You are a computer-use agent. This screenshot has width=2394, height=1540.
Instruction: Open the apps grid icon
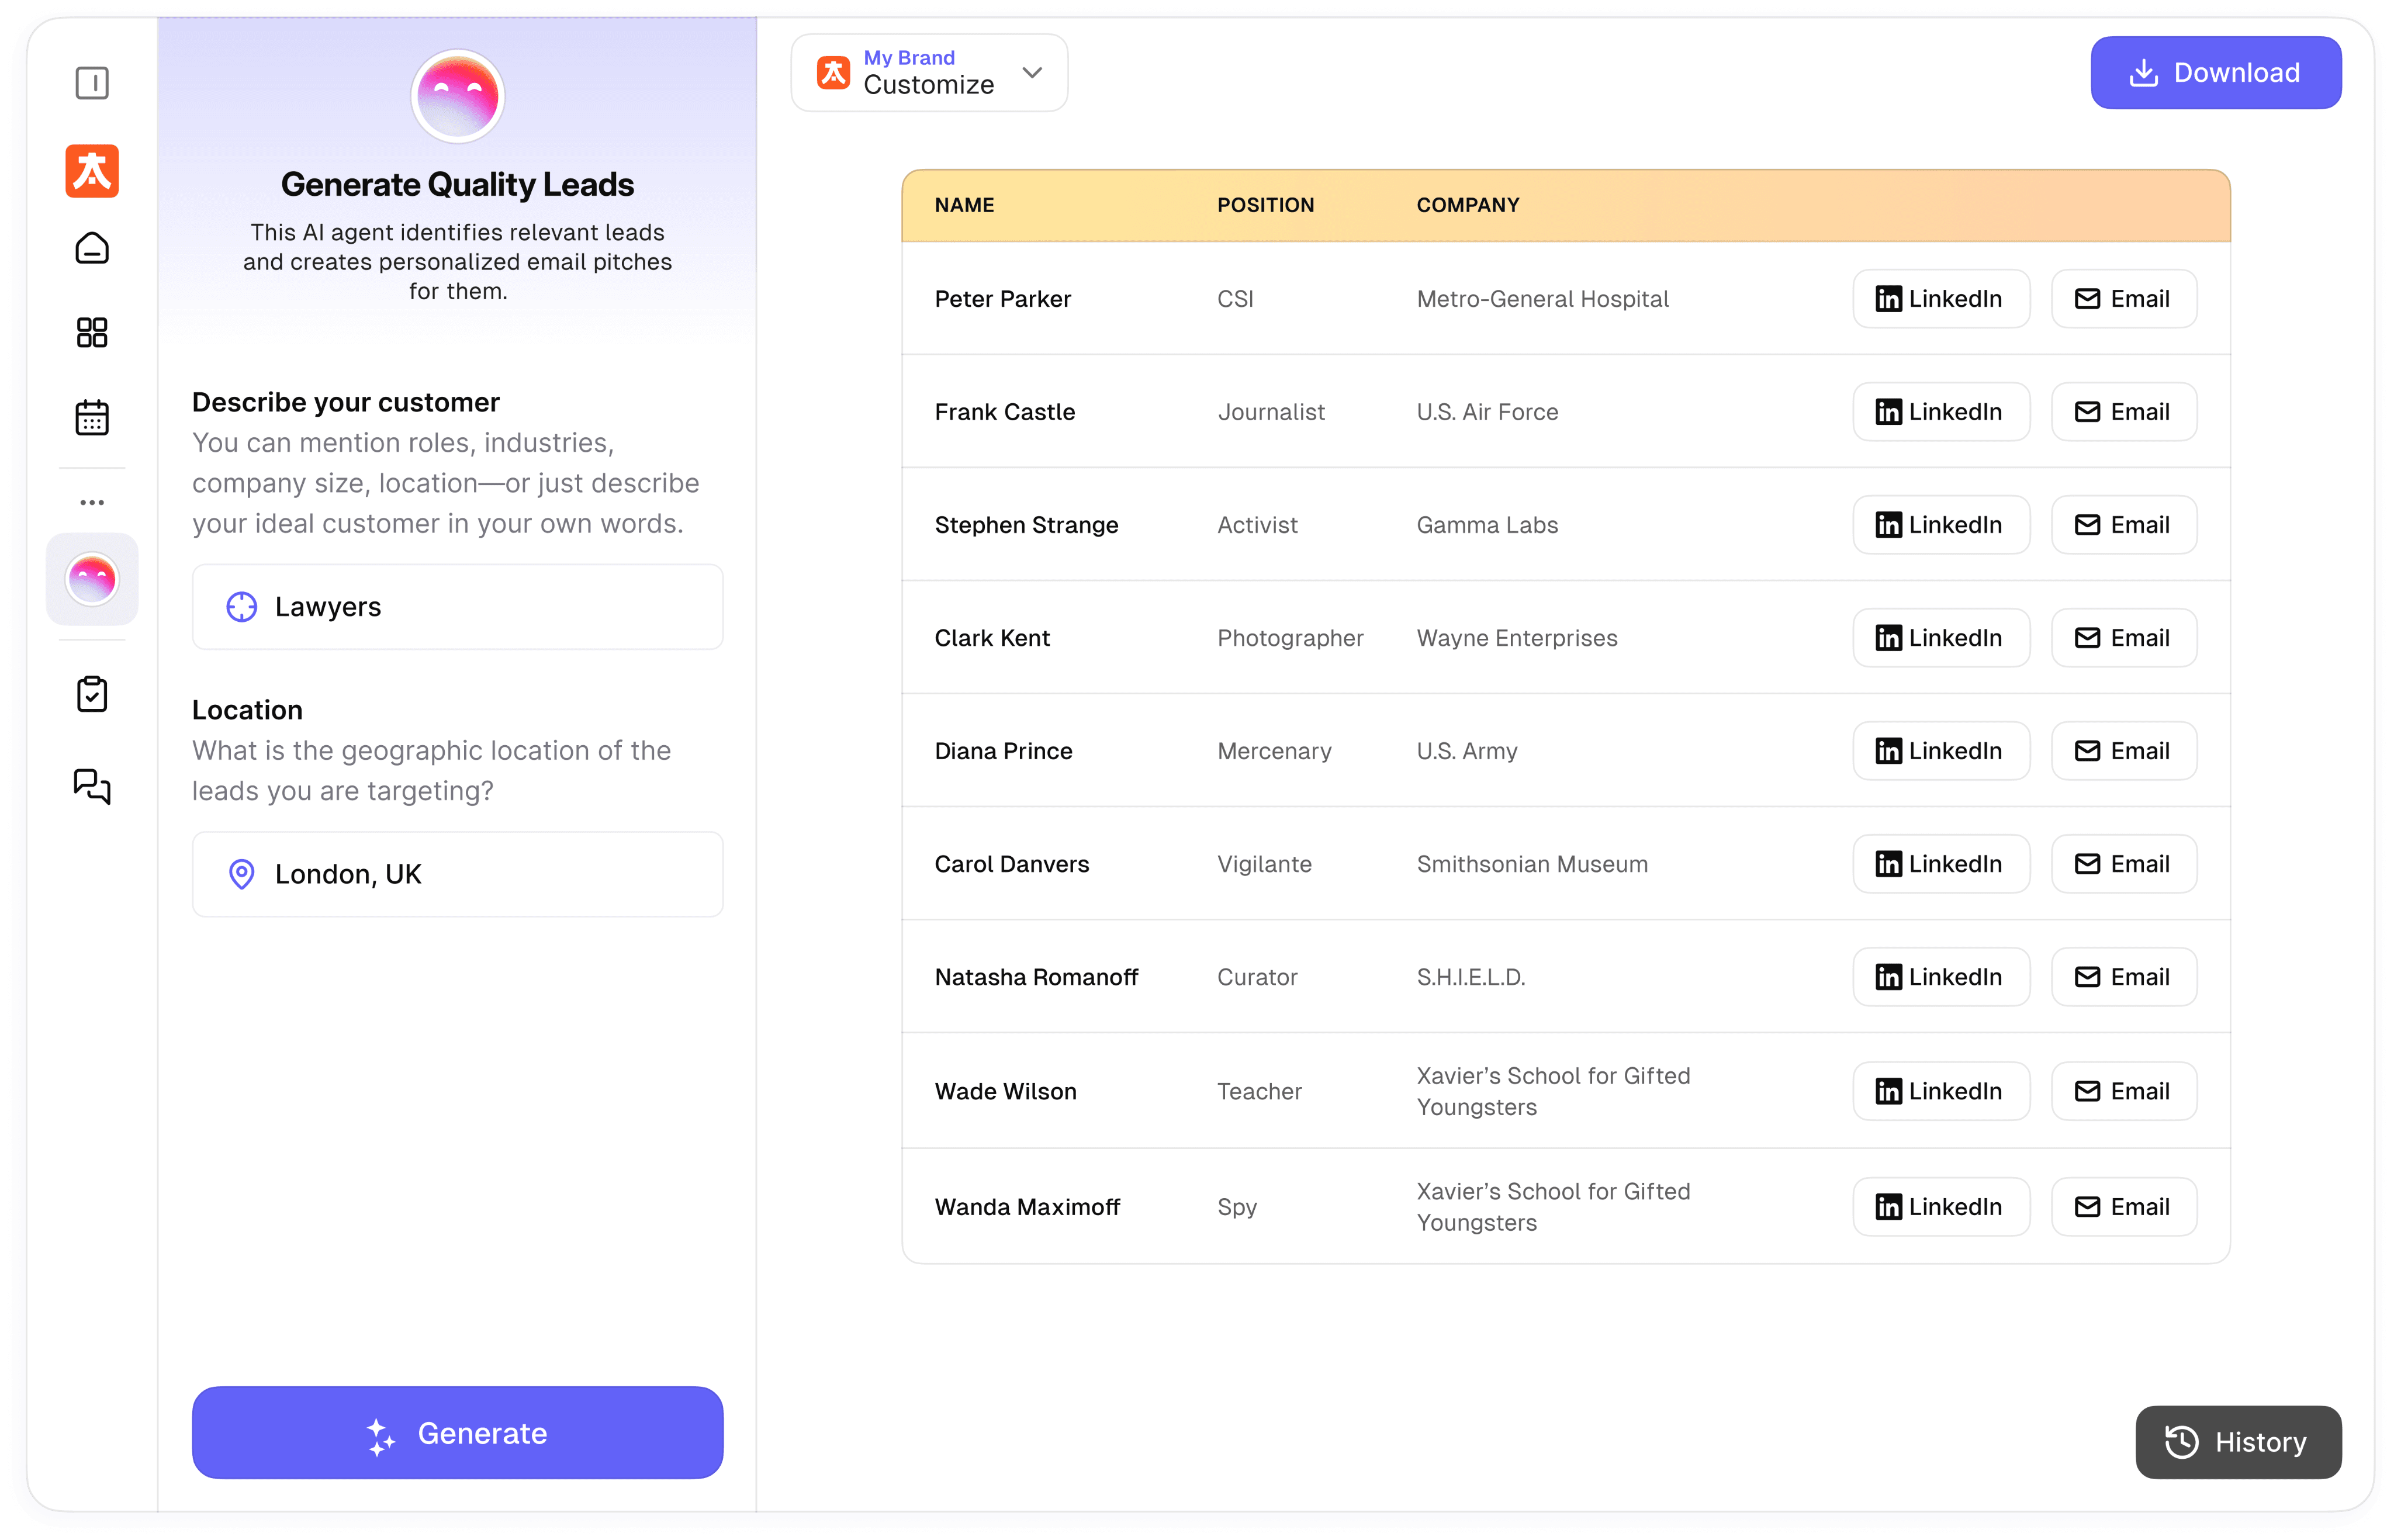coord(92,332)
